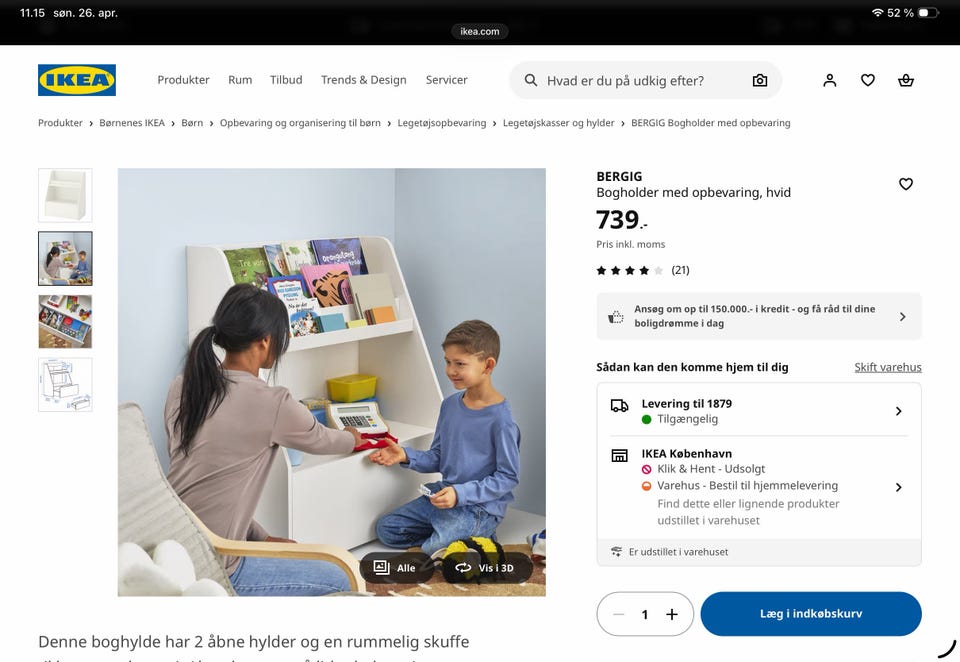Show product in 3D view
960x662 pixels.
[x=486, y=568]
